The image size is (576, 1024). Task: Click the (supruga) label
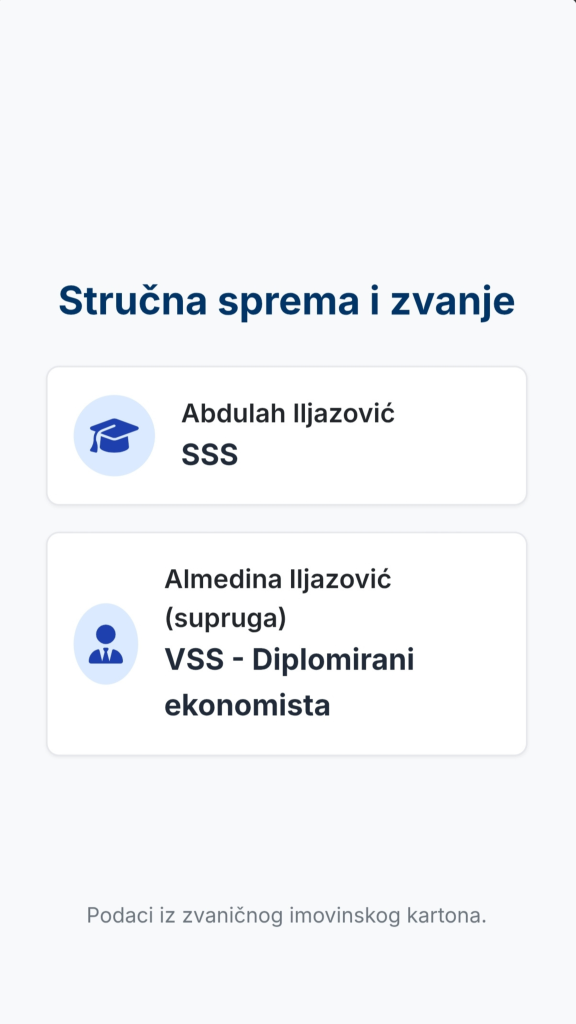pos(225,618)
